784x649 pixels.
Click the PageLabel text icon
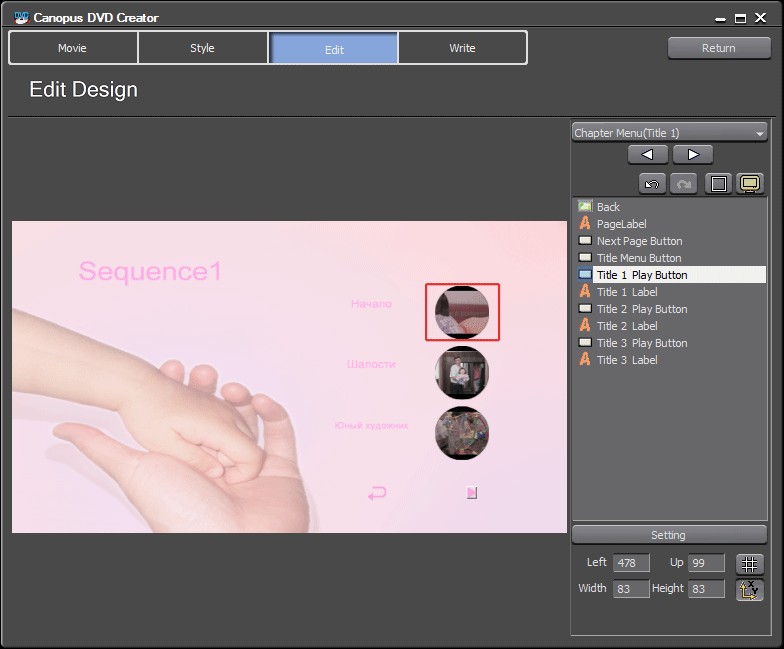point(585,223)
